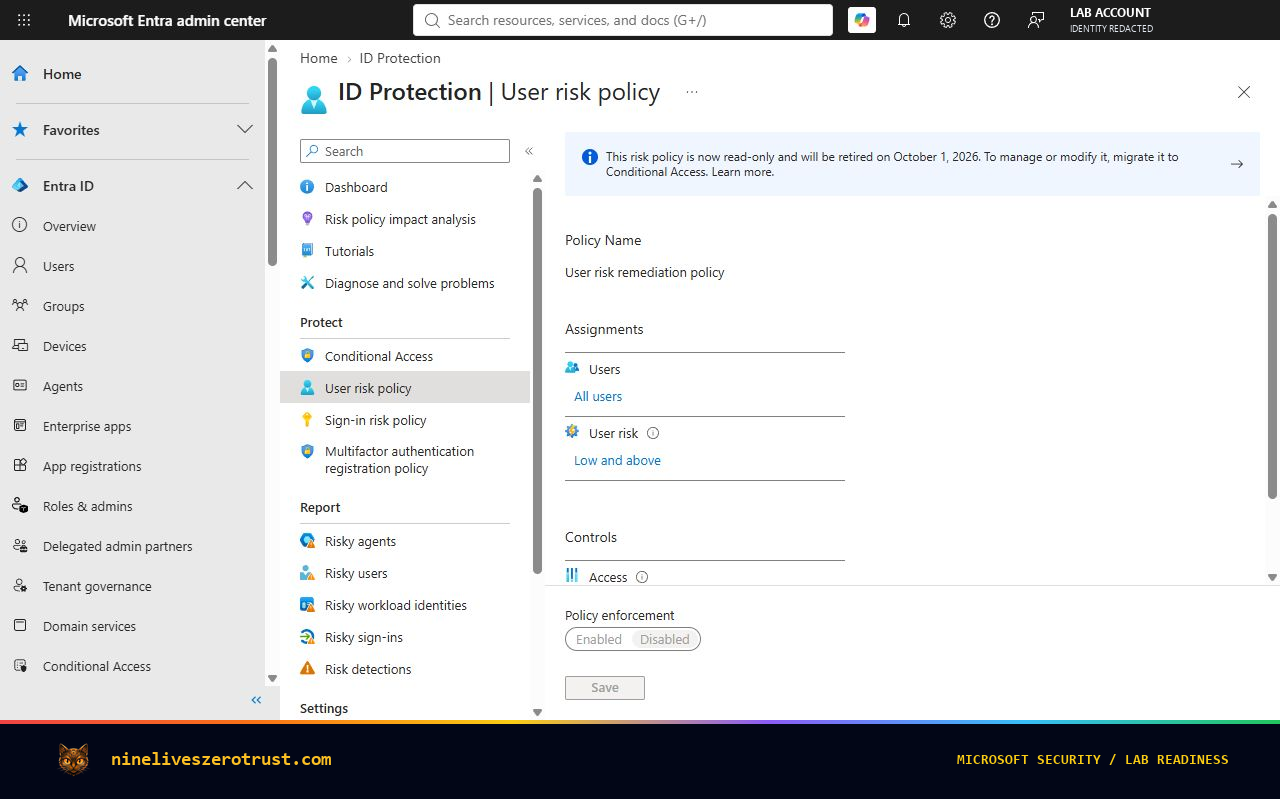
Task: Select User risk policy menu item
Action: (405, 388)
